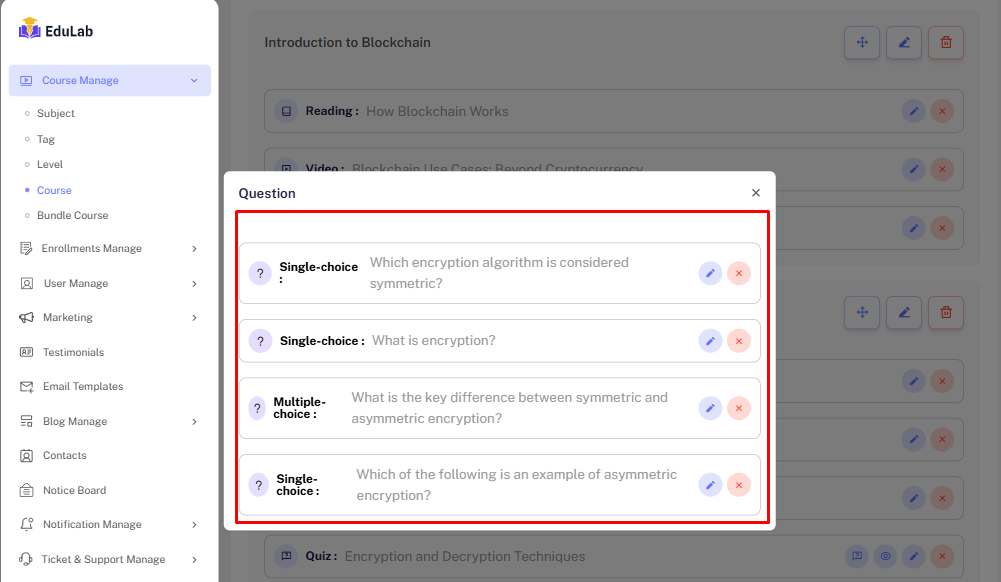Open Email Templates from sidebar
1001x582 pixels.
(x=83, y=387)
